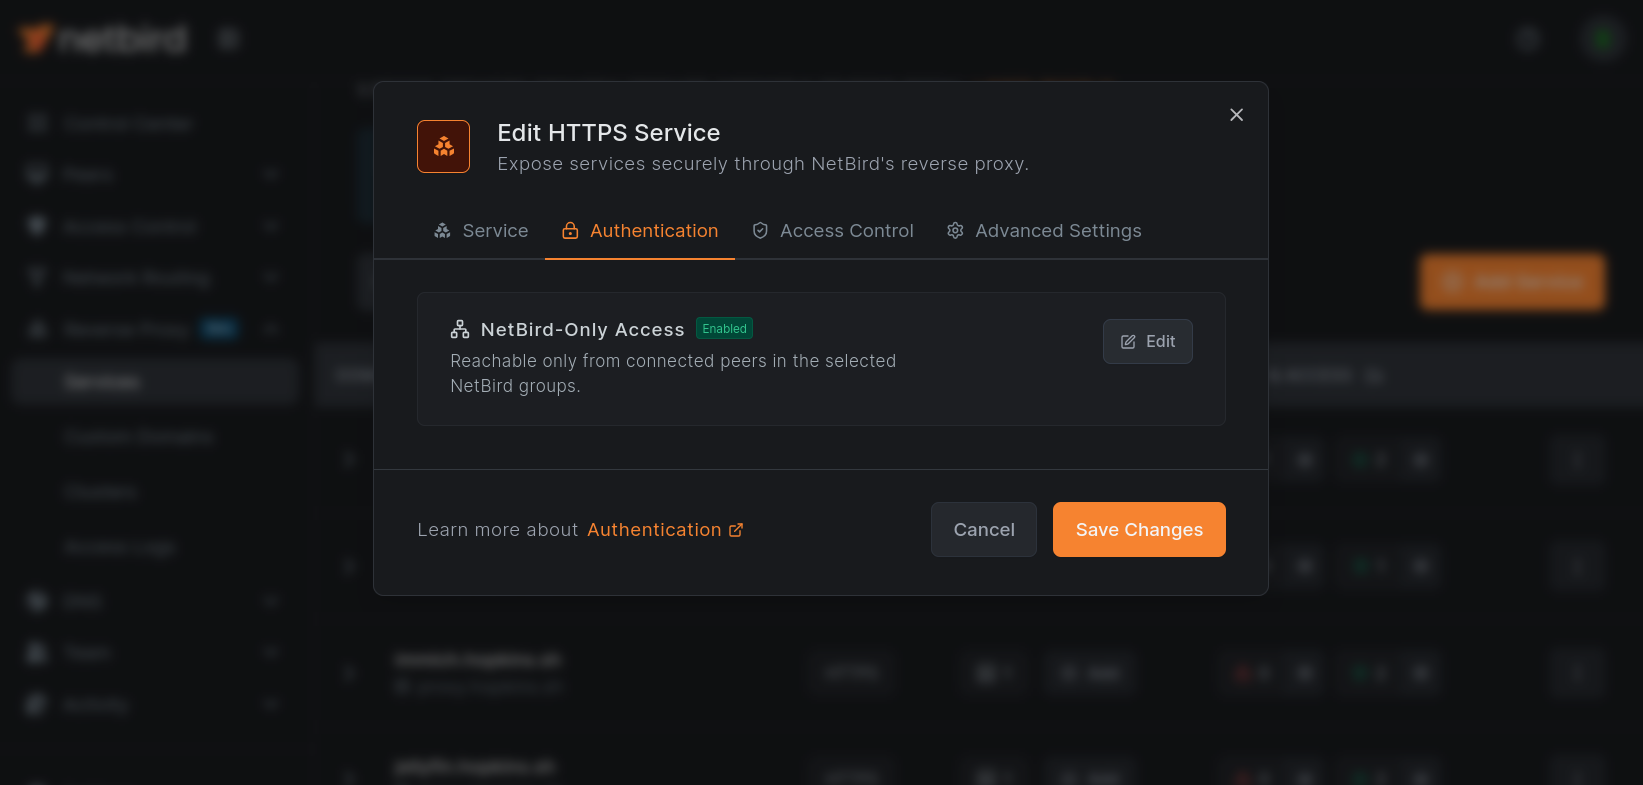Click the external link icon beside Authentication
This screenshot has width=1643, height=785.
click(736, 530)
